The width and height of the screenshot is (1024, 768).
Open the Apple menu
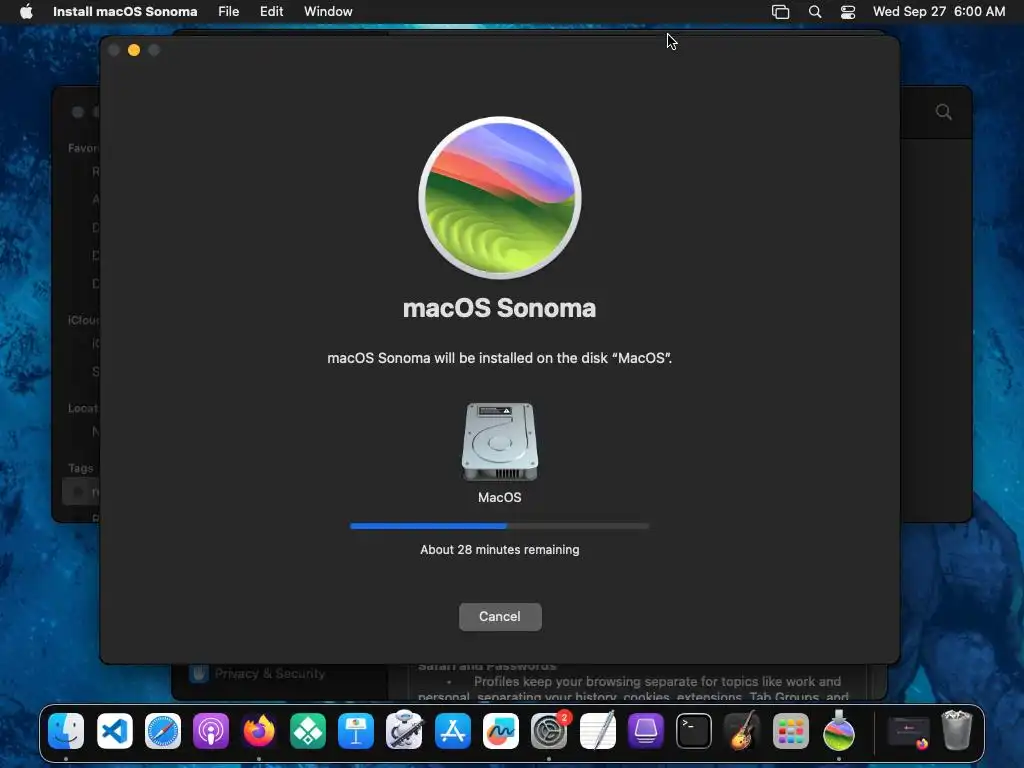[x=26, y=11]
